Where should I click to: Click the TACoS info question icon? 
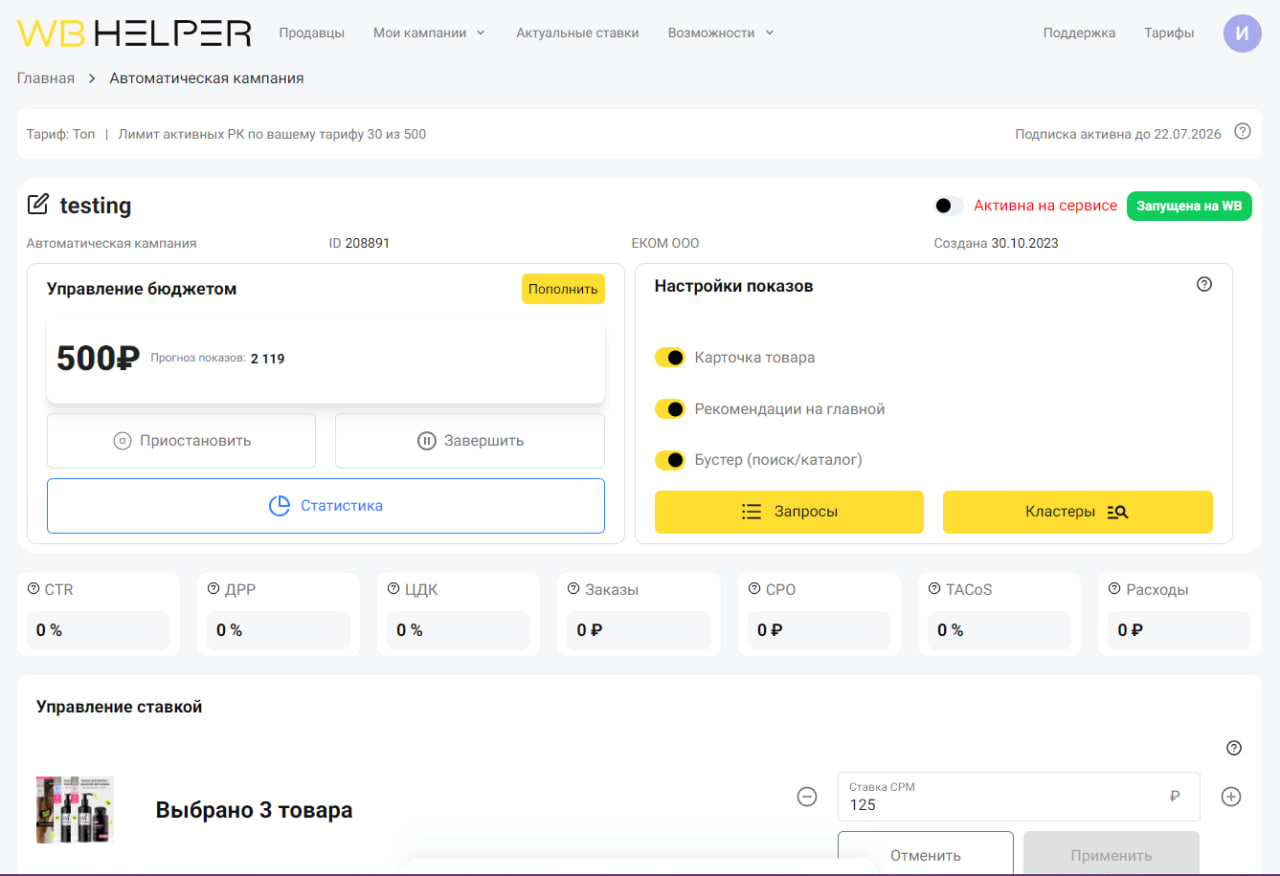tap(935, 589)
